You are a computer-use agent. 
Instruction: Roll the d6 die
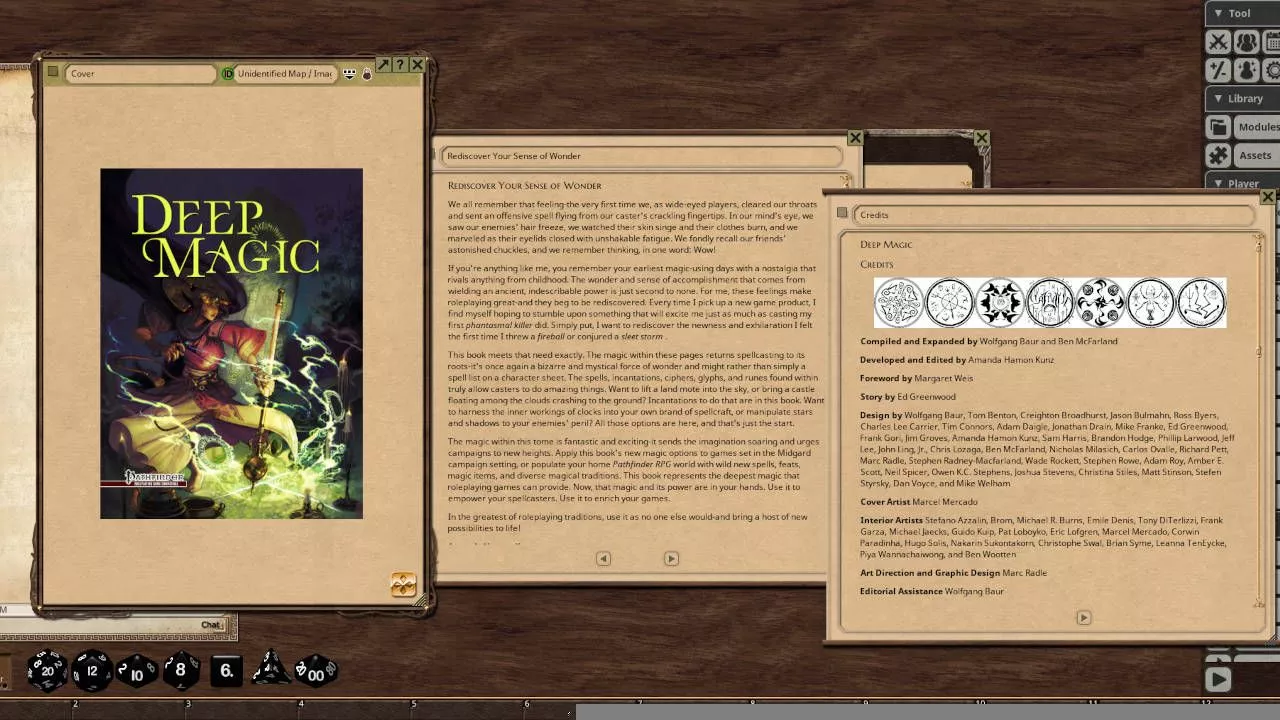click(227, 670)
